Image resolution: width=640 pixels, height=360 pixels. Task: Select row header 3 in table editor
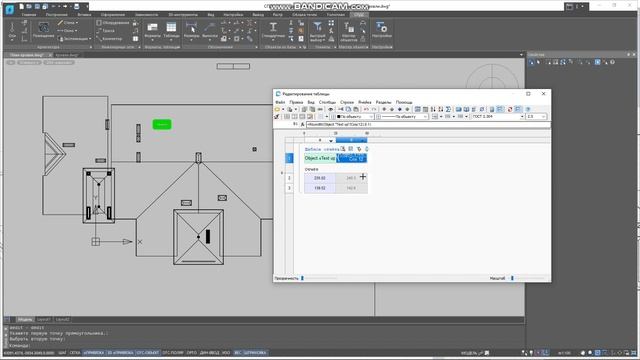(x=289, y=188)
